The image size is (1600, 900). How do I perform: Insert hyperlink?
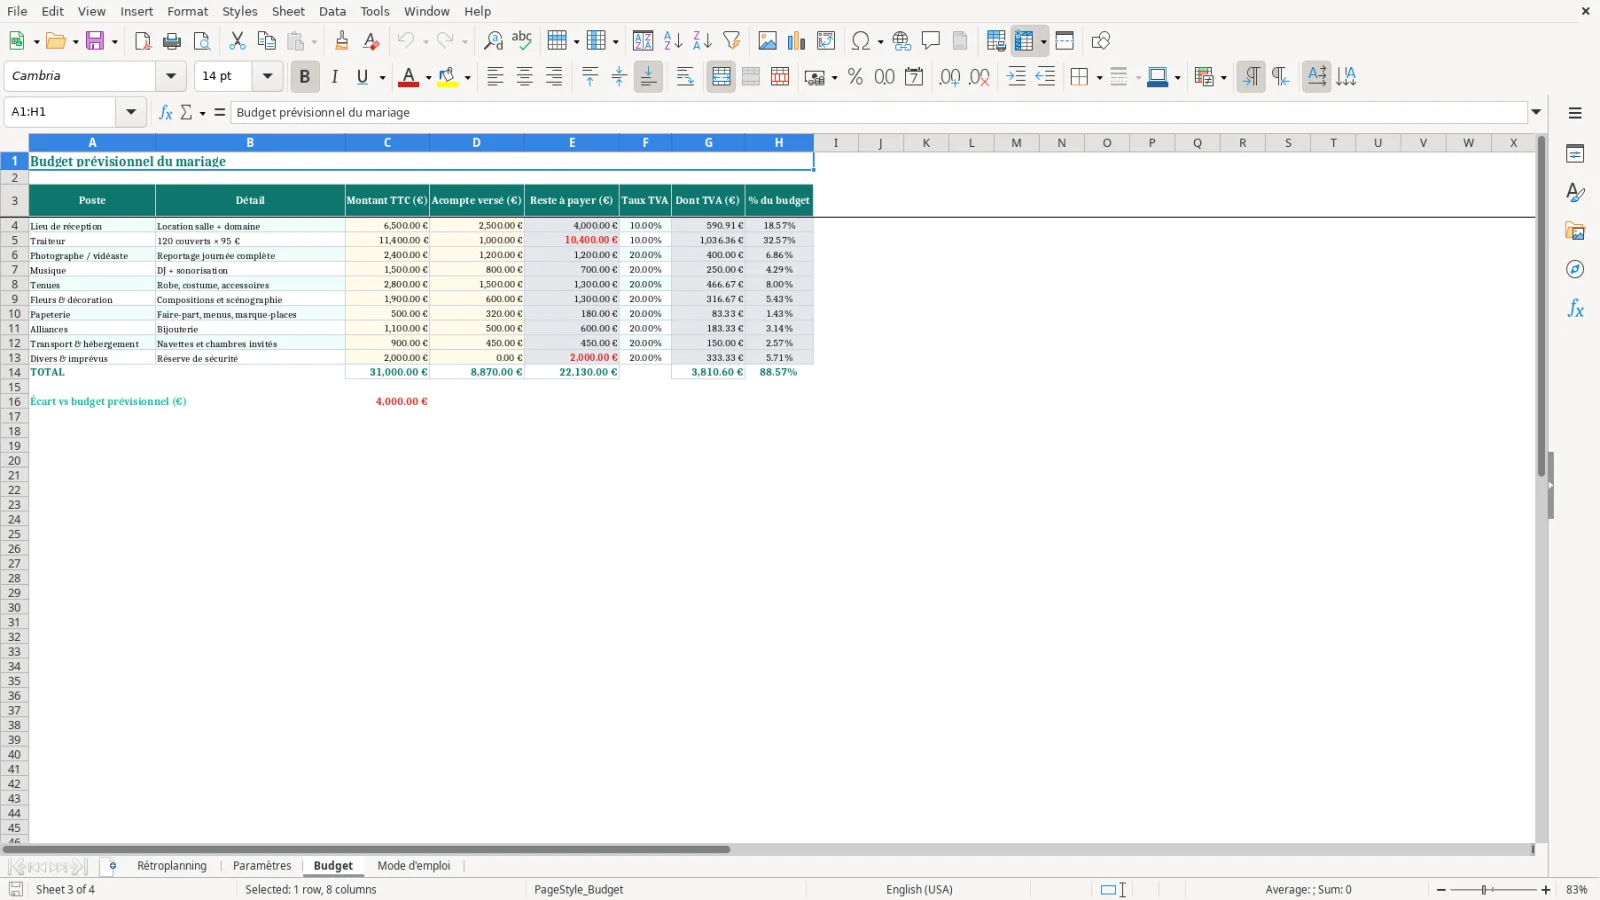click(x=902, y=41)
